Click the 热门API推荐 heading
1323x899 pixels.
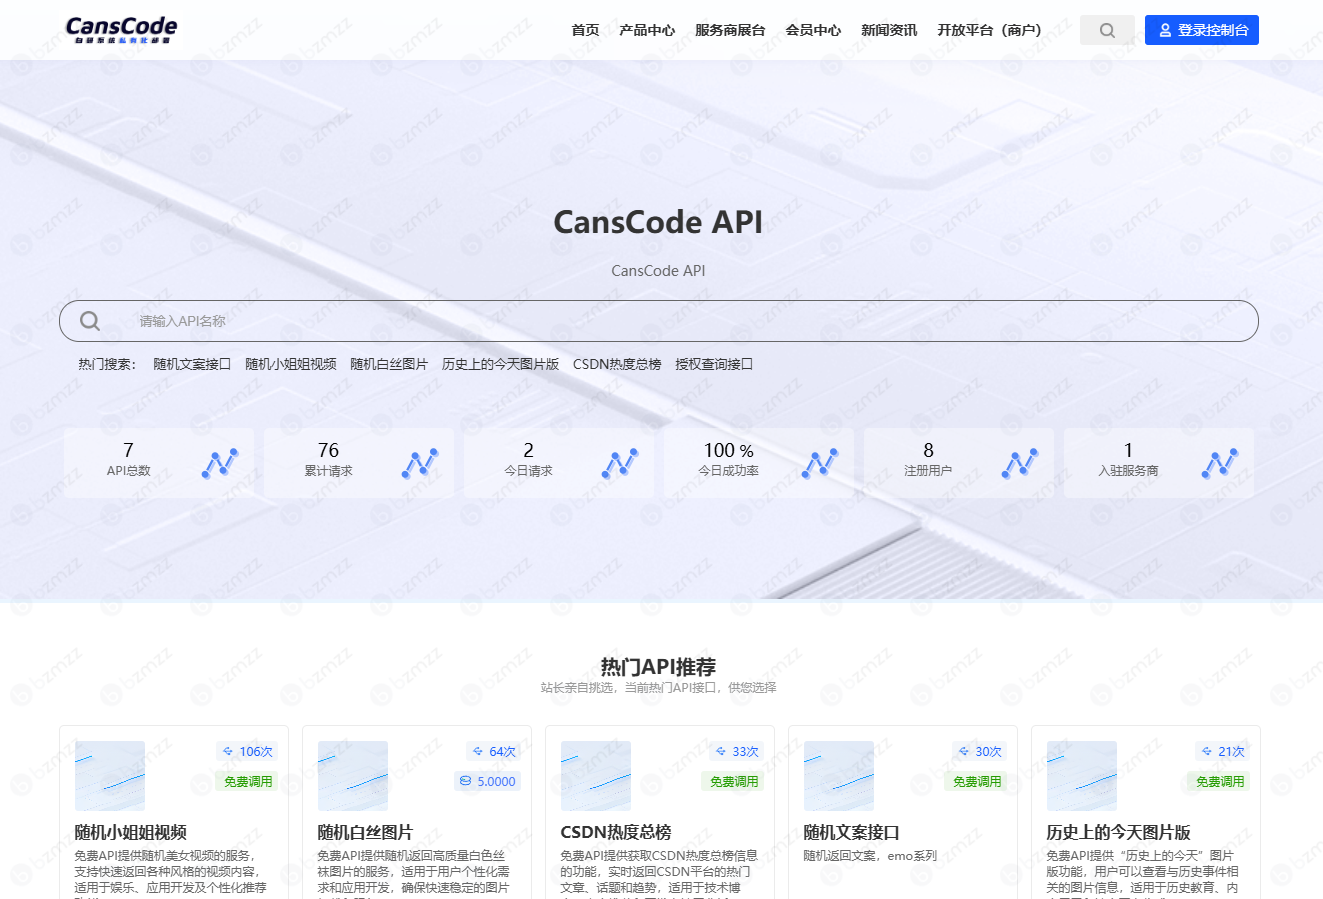pyautogui.click(x=658, y=667)
